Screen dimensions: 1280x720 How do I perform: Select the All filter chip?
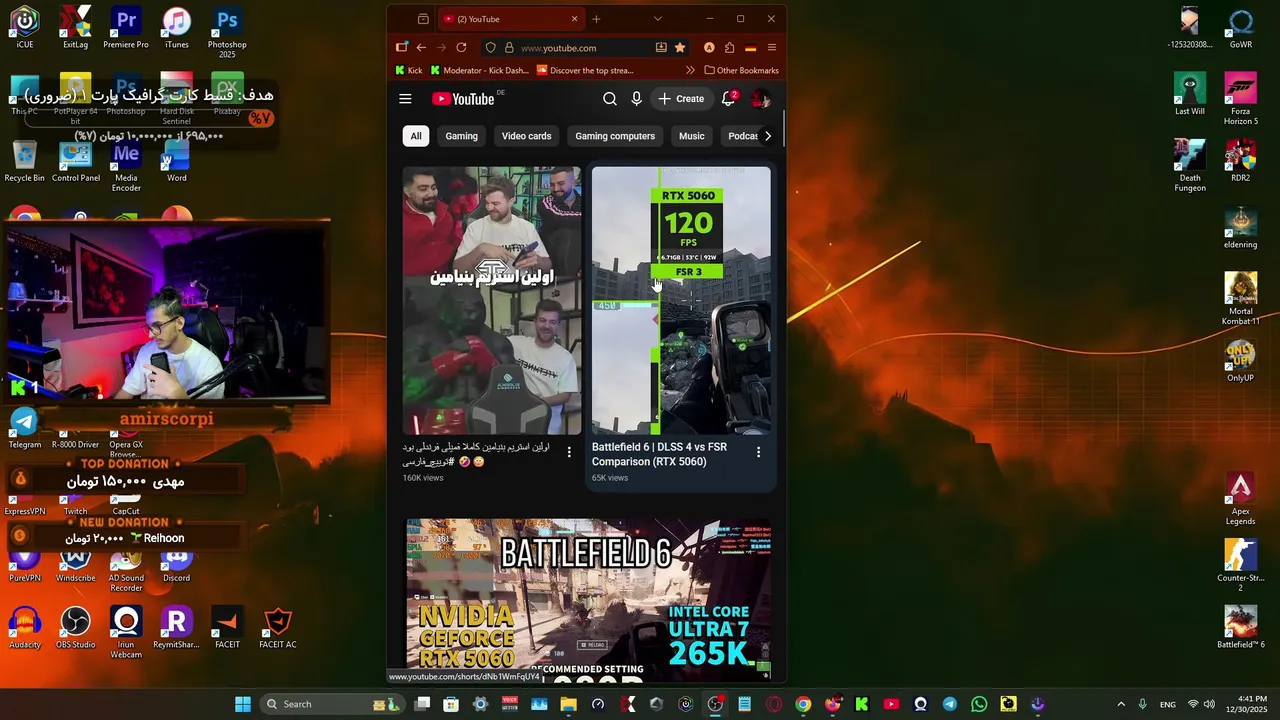coord(416,136)
